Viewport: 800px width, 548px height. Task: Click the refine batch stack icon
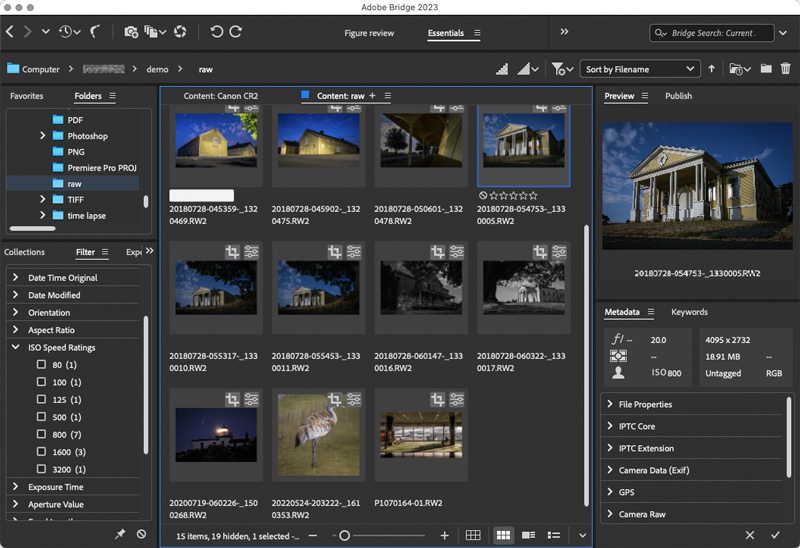tap(151, 32)
